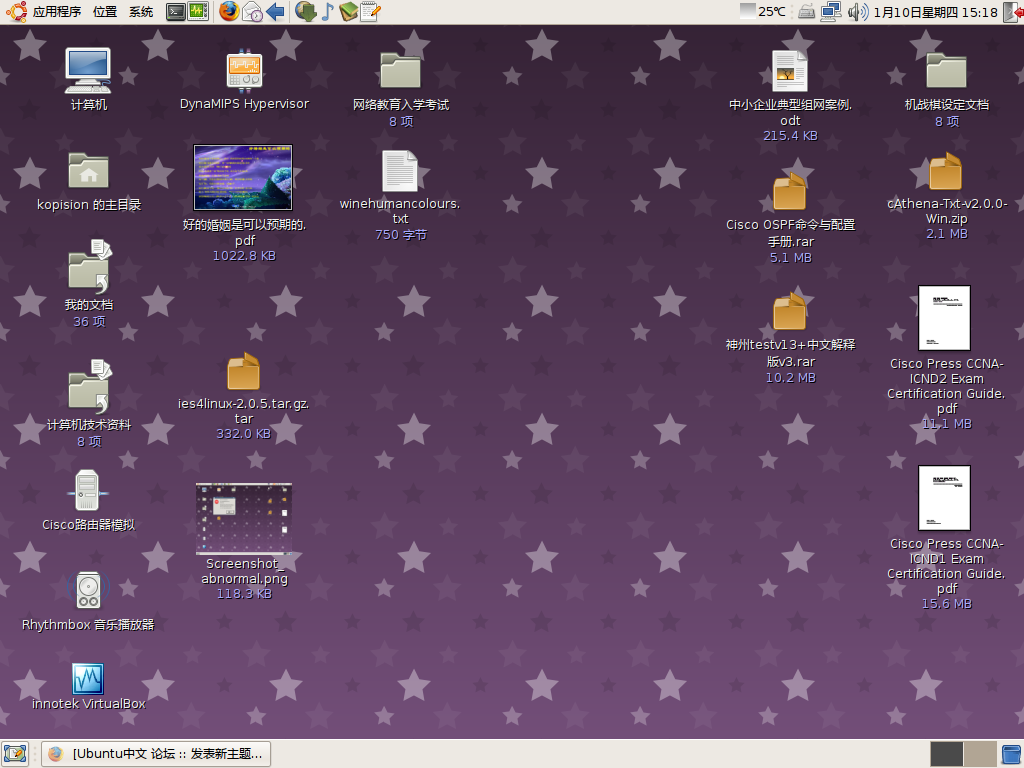Open the trash icon in bottom panel
This screenshot has height=768, width=1024.
[x=1012, y=754]
